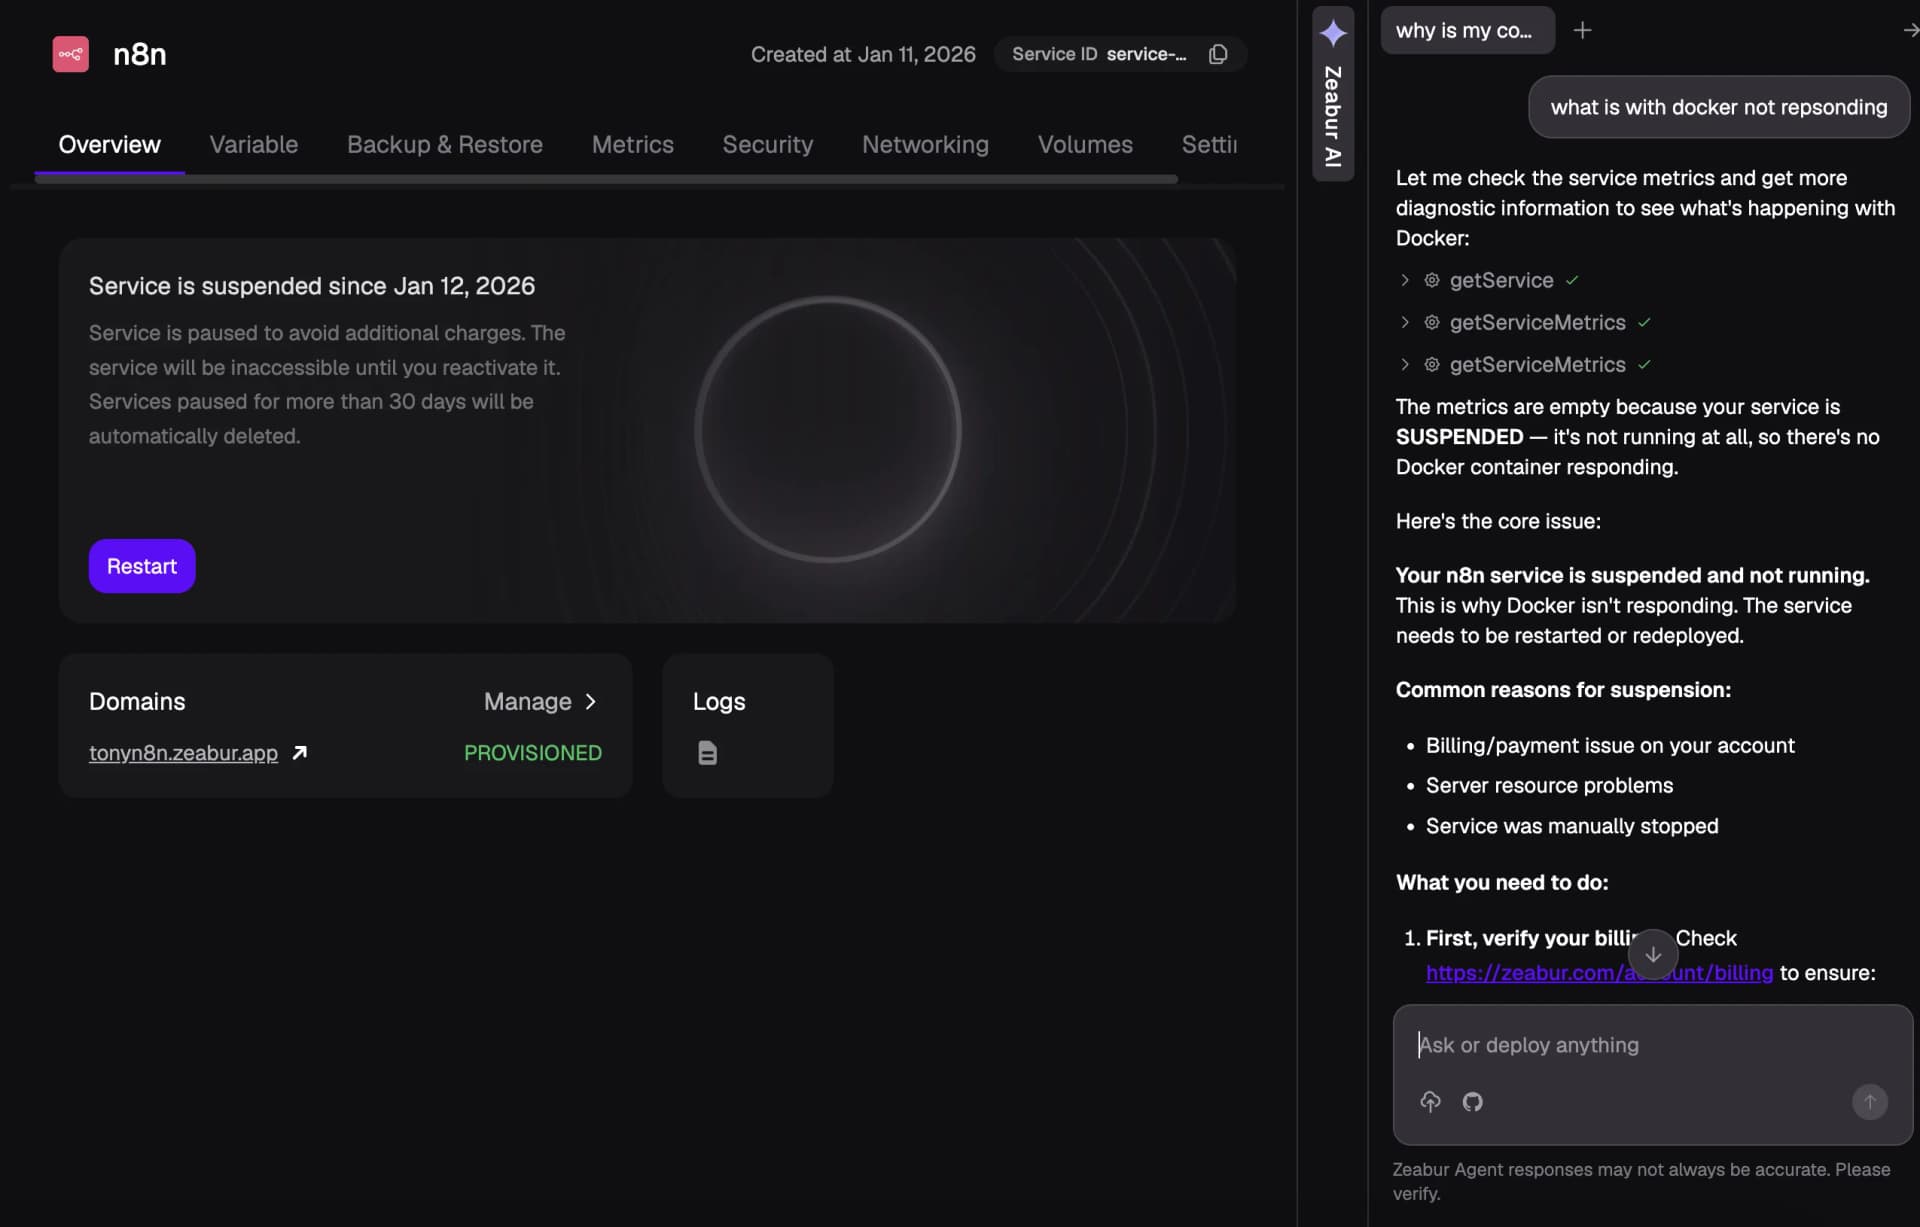This screenshot has height=1227, width=1920.
Task: Switch to the Overview tab
Action: point(109,145)
